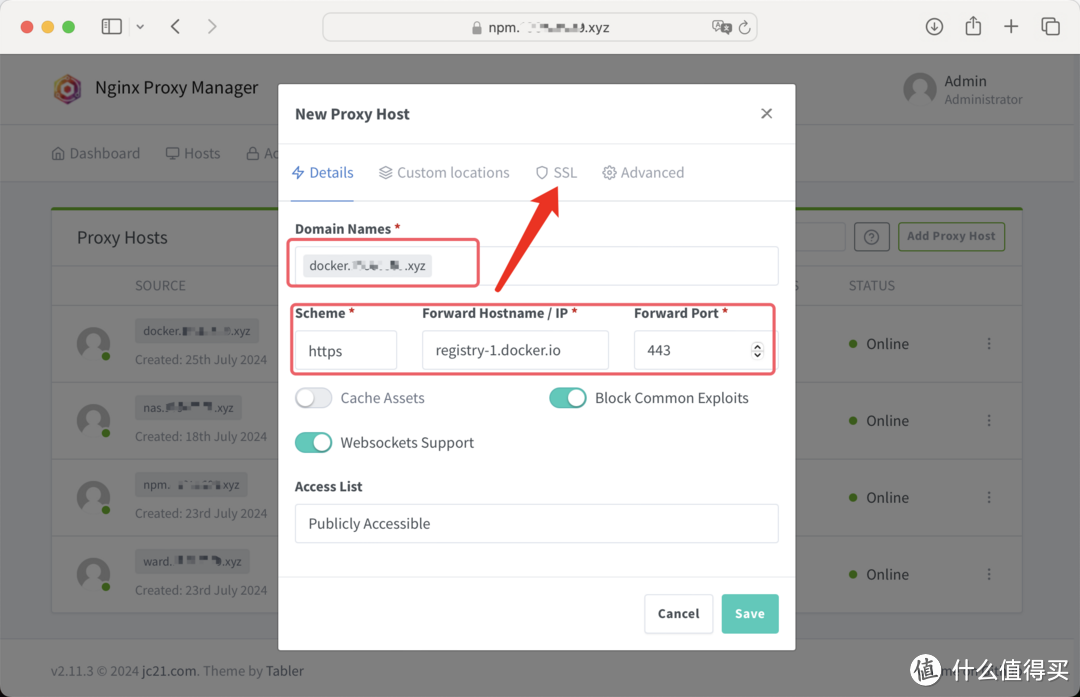
Task: Disable Block Common Exploits toggle
Action: pos(568,398)
